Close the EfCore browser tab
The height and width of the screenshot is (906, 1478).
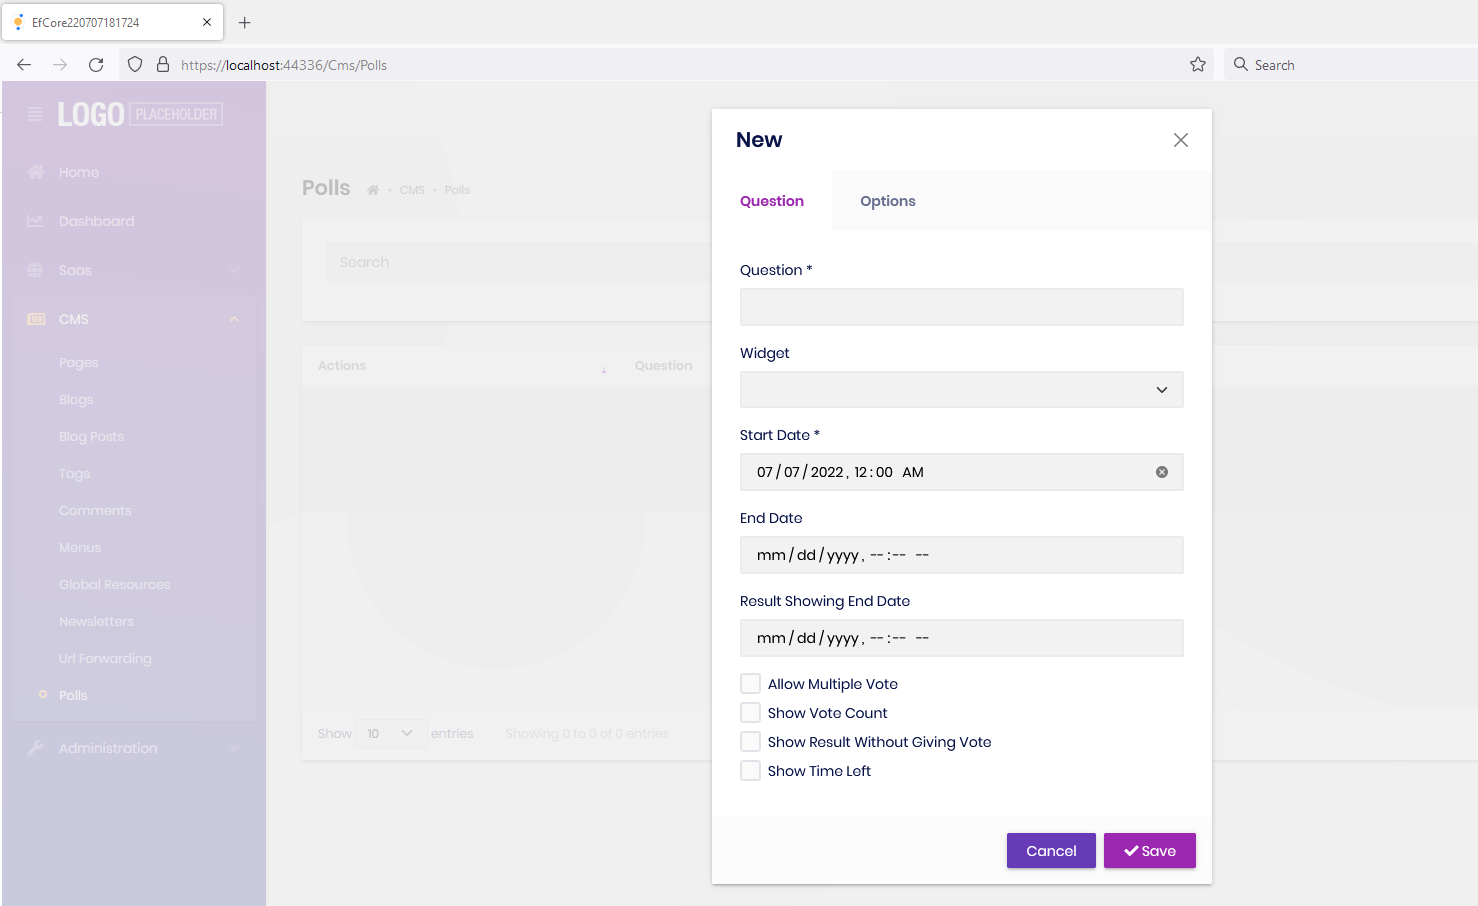(x=207, y=22)
